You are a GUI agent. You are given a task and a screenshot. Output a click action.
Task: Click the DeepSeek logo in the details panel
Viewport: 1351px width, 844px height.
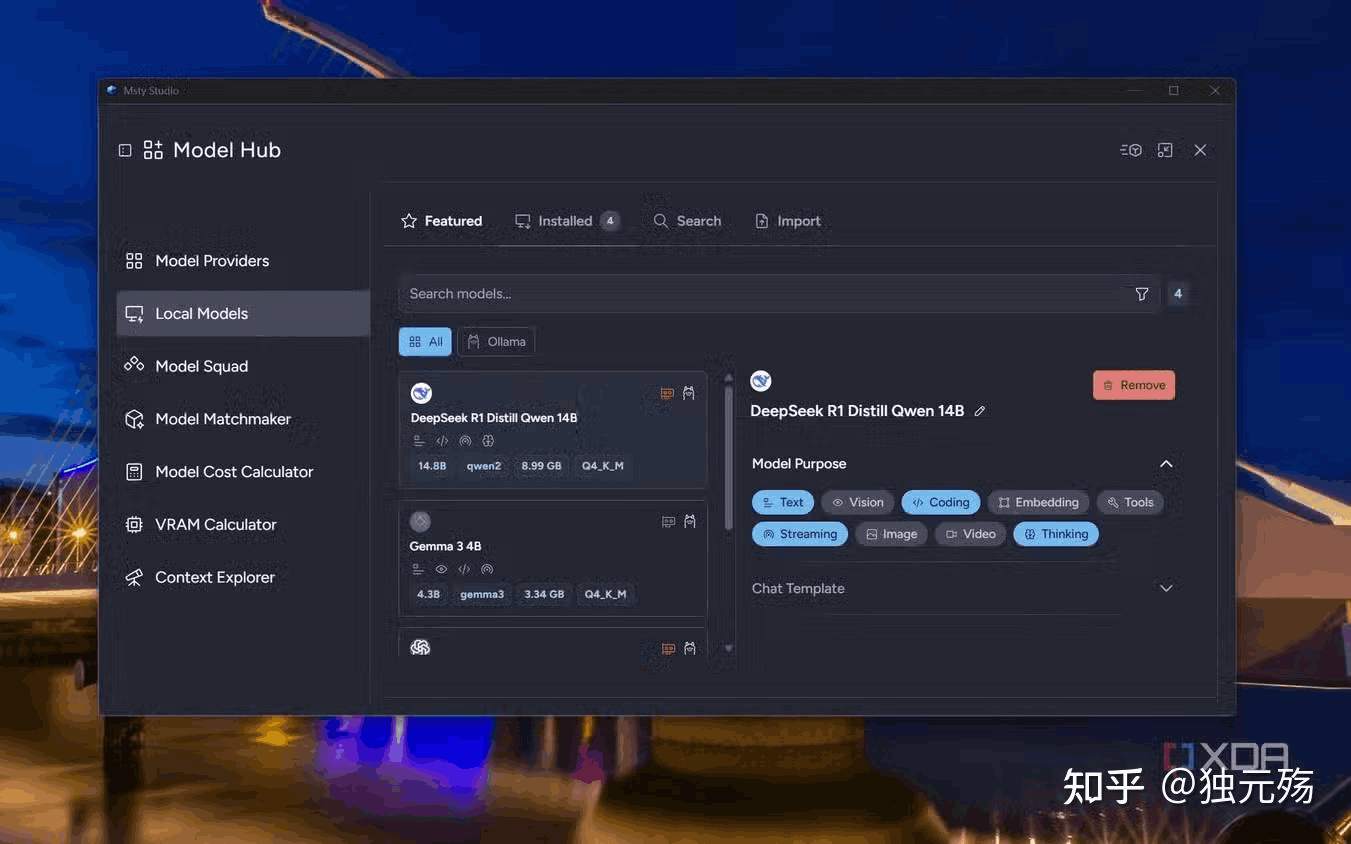pos(761,381)
